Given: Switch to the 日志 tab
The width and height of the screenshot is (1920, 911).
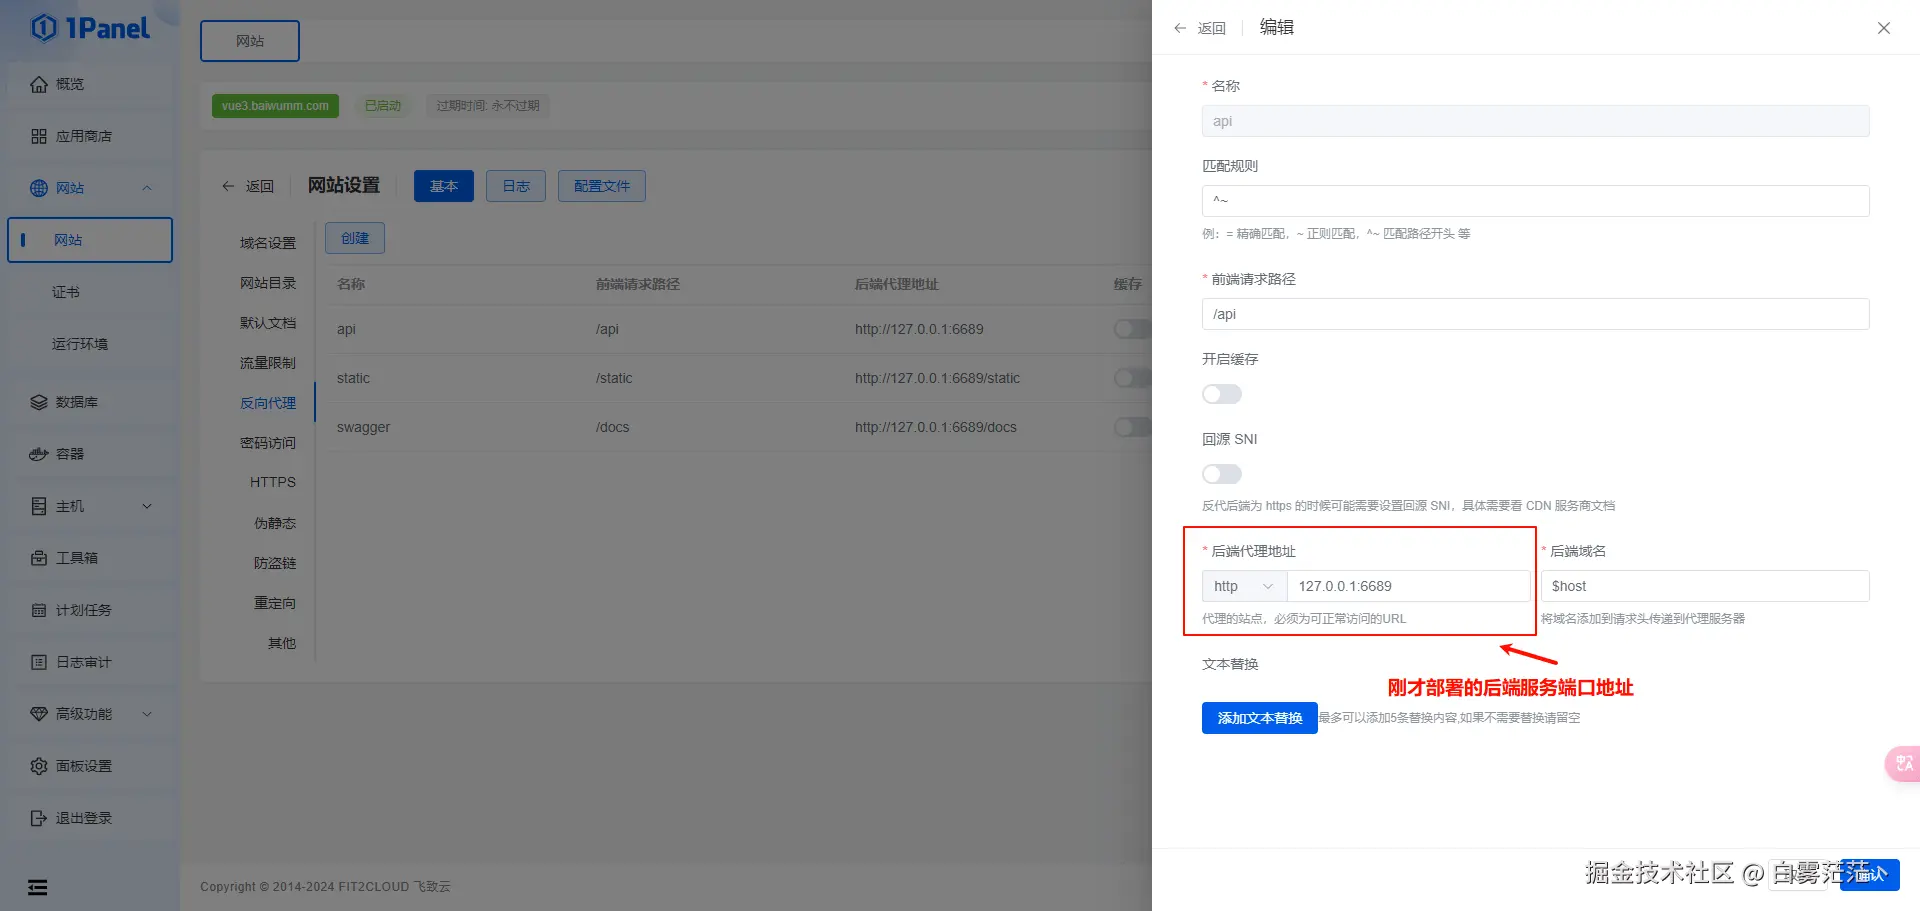Looking at the screenshot, I should [x=516, y=186].
